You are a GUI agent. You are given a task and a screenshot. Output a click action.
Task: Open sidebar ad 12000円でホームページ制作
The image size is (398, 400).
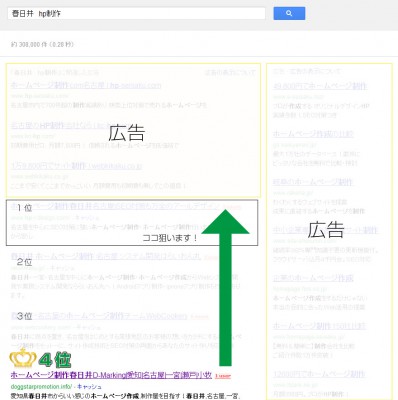(x=319, y=374)
